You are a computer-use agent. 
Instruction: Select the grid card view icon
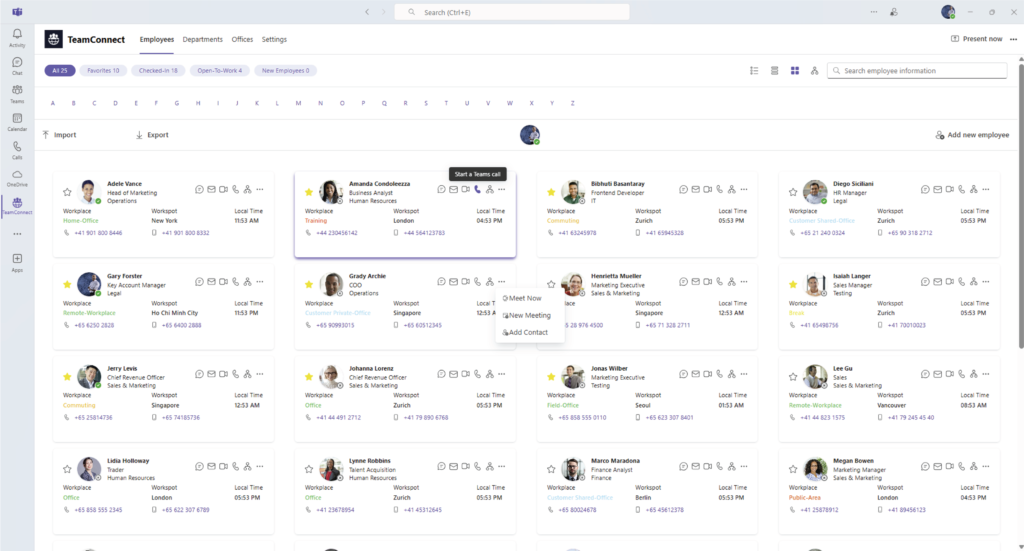coord(795,71)
